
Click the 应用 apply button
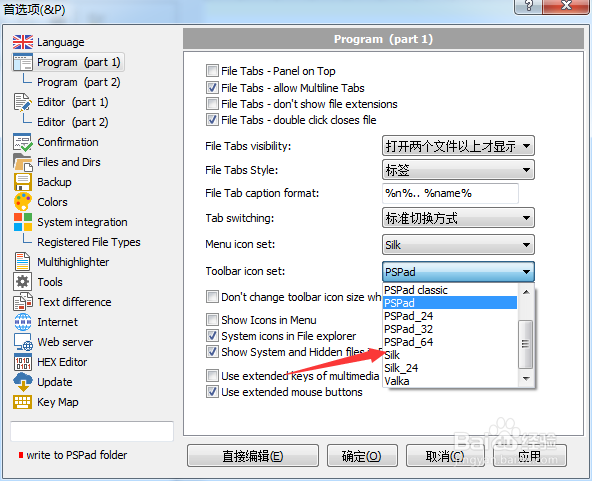coord(529,456)
